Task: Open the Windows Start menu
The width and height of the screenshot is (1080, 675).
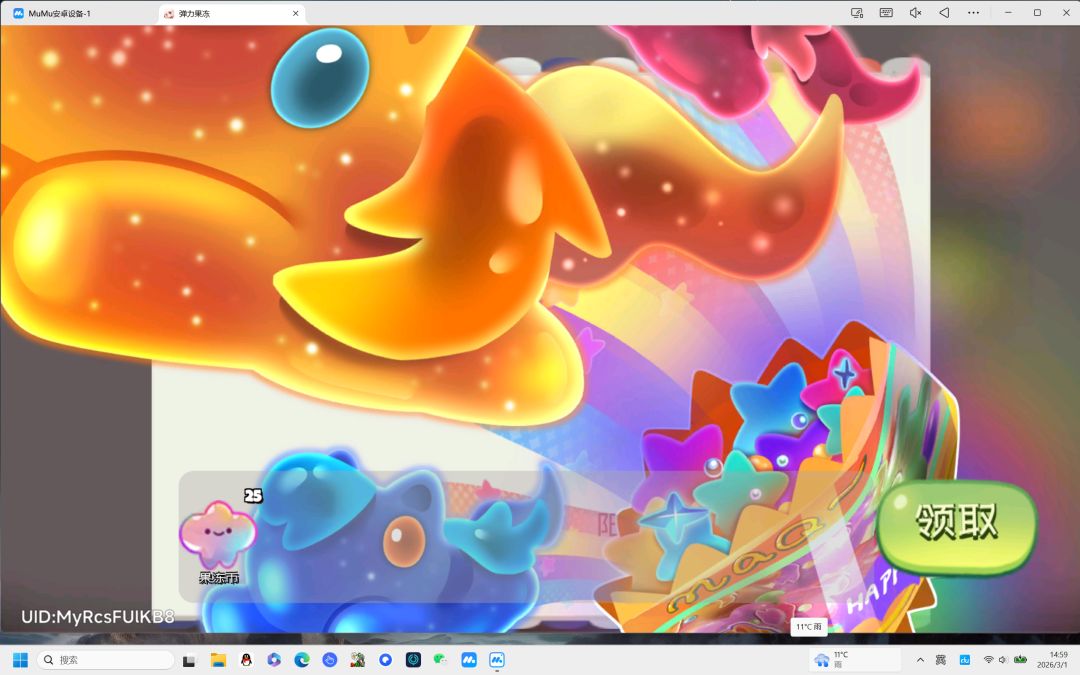Action: (x=20, y=660)
